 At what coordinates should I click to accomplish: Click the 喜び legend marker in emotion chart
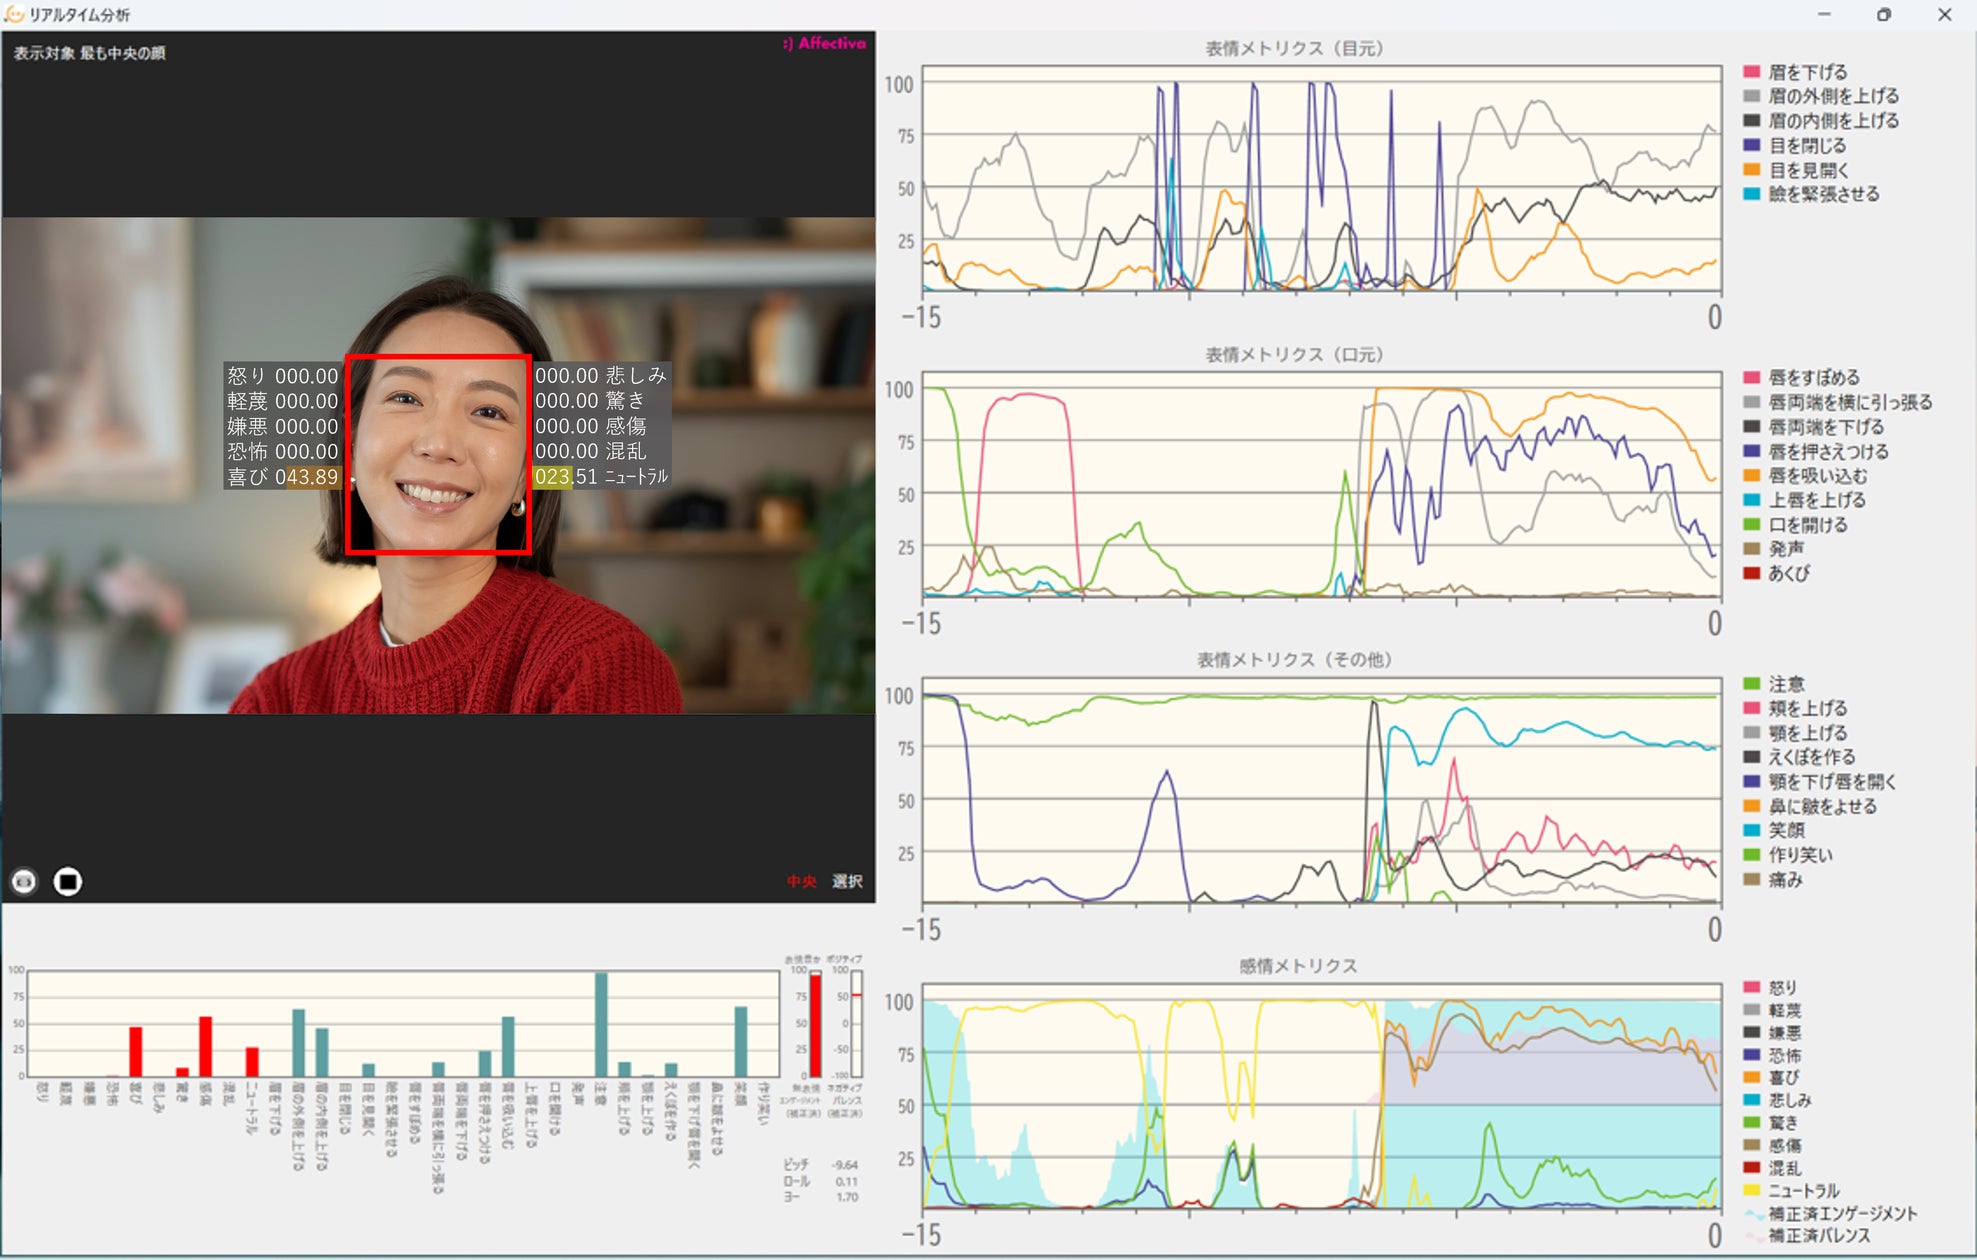1751,1077
